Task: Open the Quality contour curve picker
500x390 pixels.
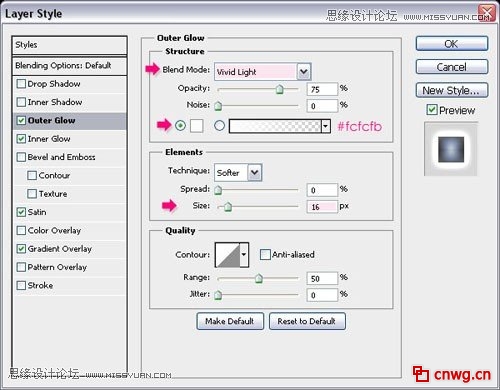Action: pyautogui.click(x=228, y=255)
